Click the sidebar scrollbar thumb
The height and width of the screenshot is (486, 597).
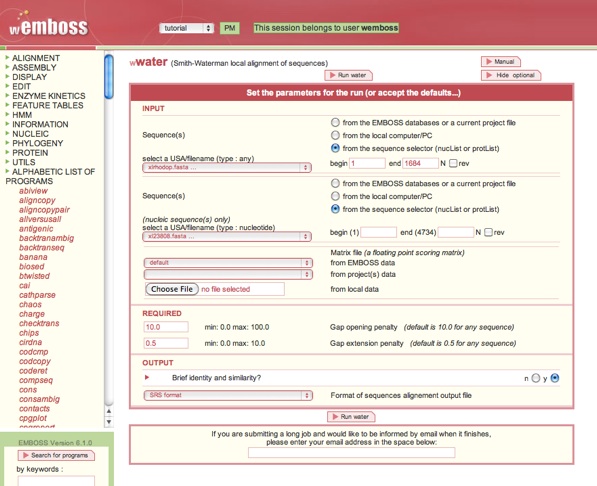[x=109, y=77]
